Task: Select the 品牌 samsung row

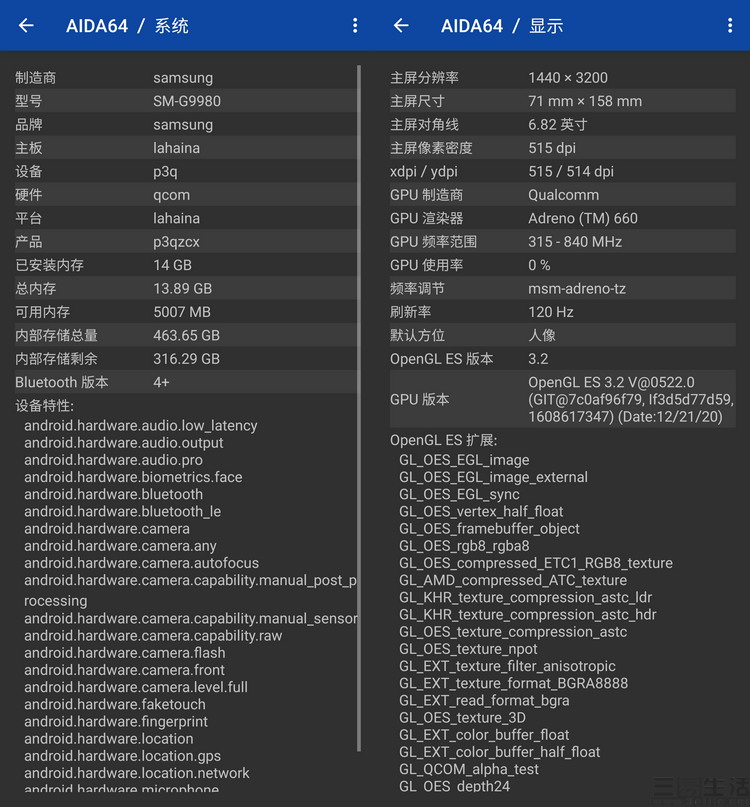Action: click(185, 125)
